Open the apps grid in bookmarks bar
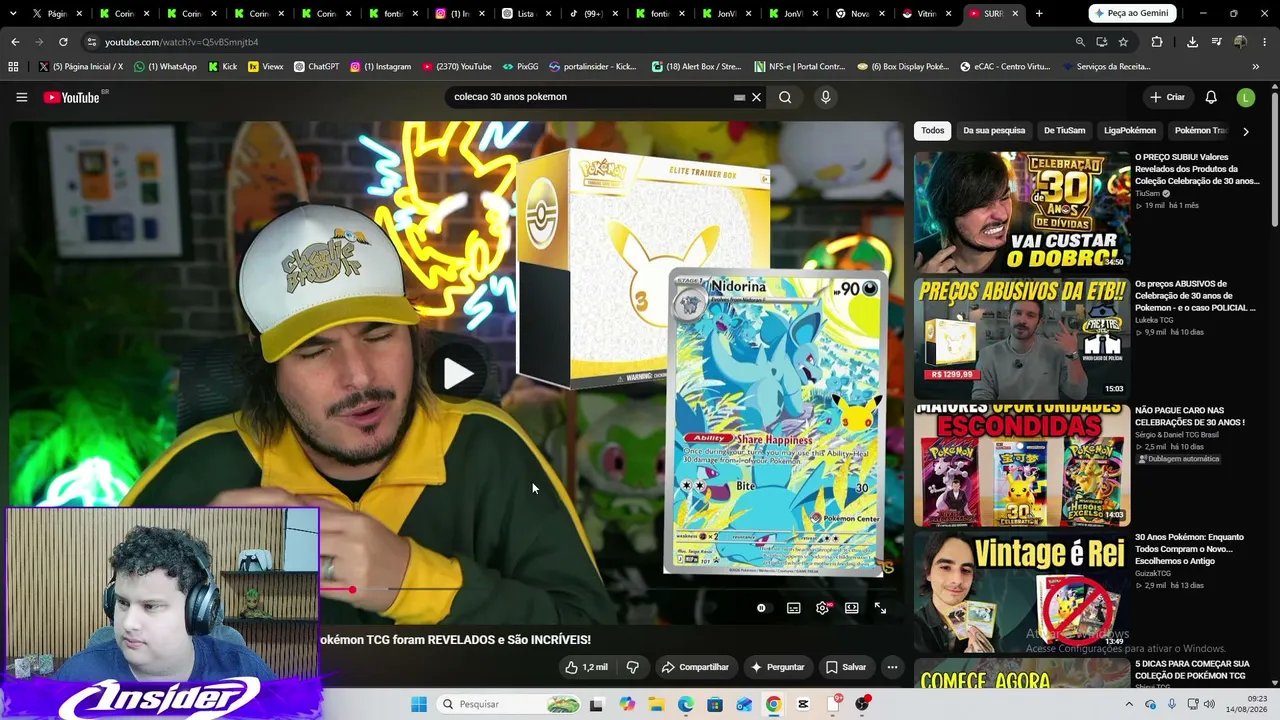The width and height of the screenshot is (1280, 720). (x=13, y=67)
